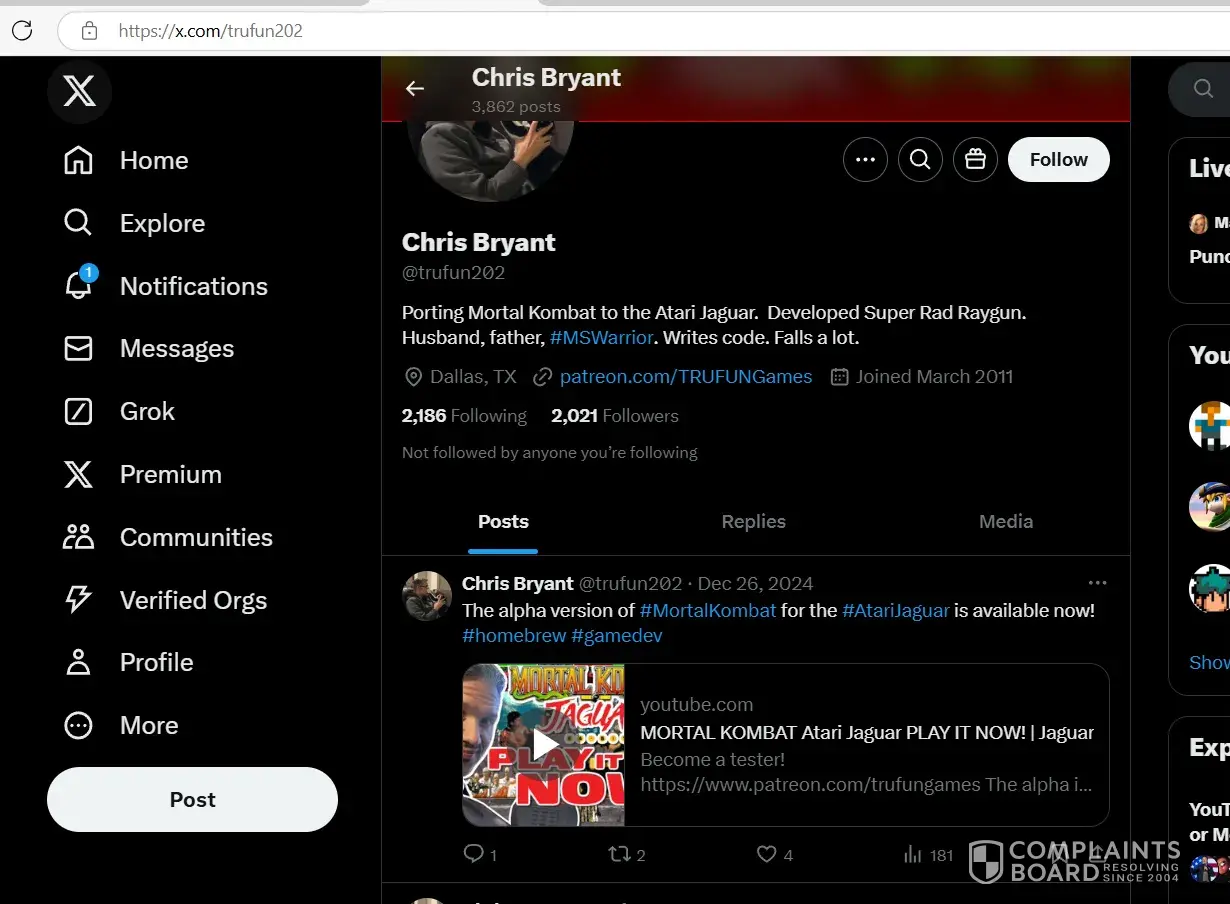Image resolution: width=1230 pixels, height=904 pixels.
Task: Click the X logo in sidebar
Action: [79, 92]
